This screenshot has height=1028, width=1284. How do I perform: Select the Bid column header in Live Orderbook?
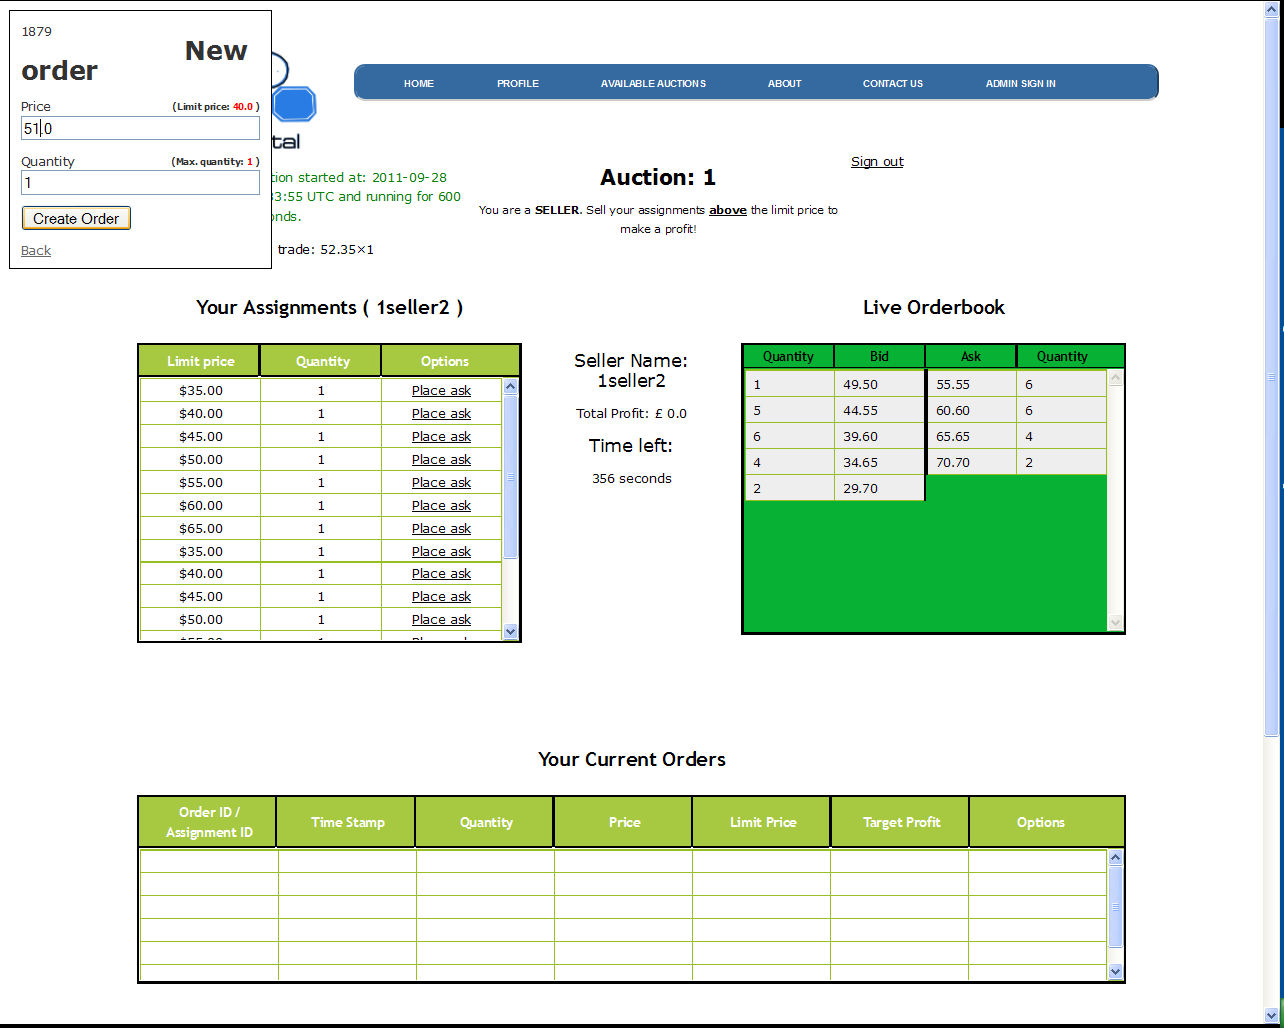pyautogui.click(x=879, y=356)
